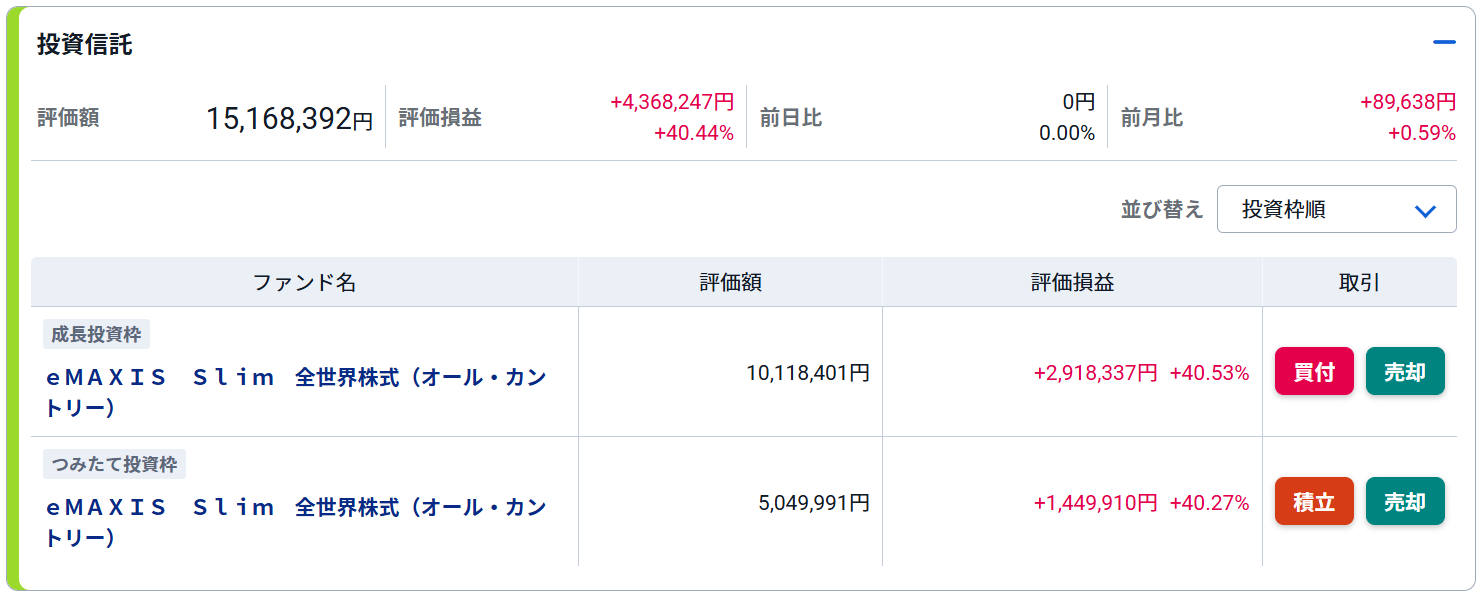The height and width of the screenshot is (592, 1480).
Task: Click 売却 in the つみたて投資枠 row
Action: click(1405, 502)
